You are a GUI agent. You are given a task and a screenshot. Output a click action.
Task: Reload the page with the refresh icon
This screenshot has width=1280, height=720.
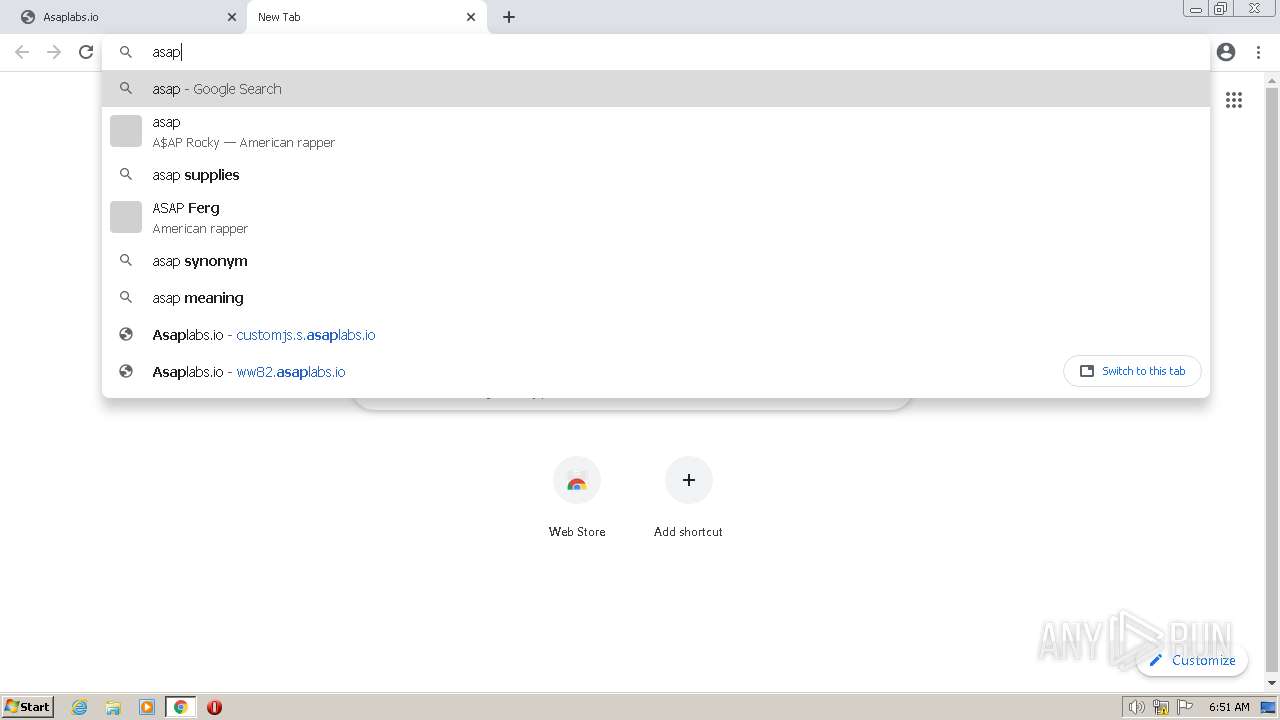(86, 52)
